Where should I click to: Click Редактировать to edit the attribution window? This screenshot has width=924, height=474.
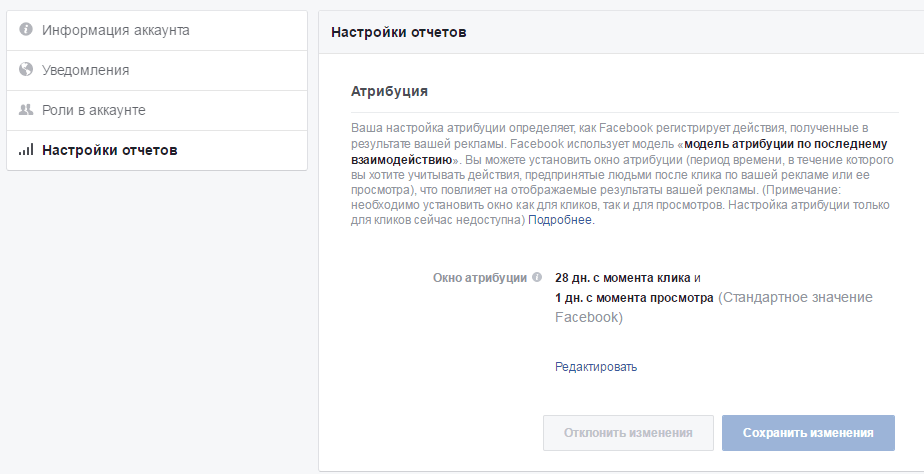click(x=596, y=367)
